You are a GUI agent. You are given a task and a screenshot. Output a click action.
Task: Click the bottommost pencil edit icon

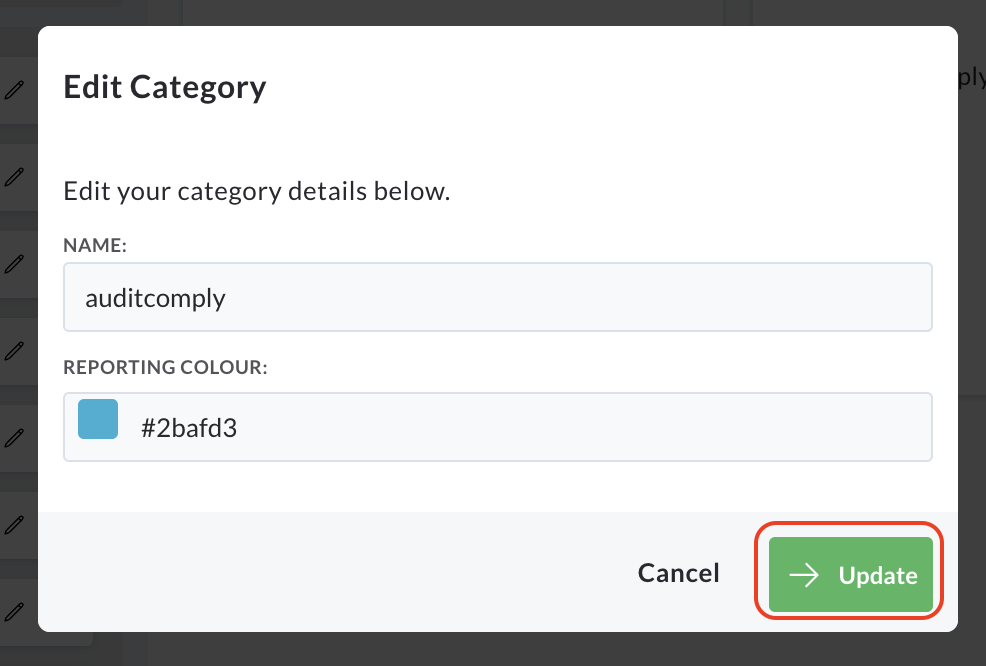(x=14, y=611)
